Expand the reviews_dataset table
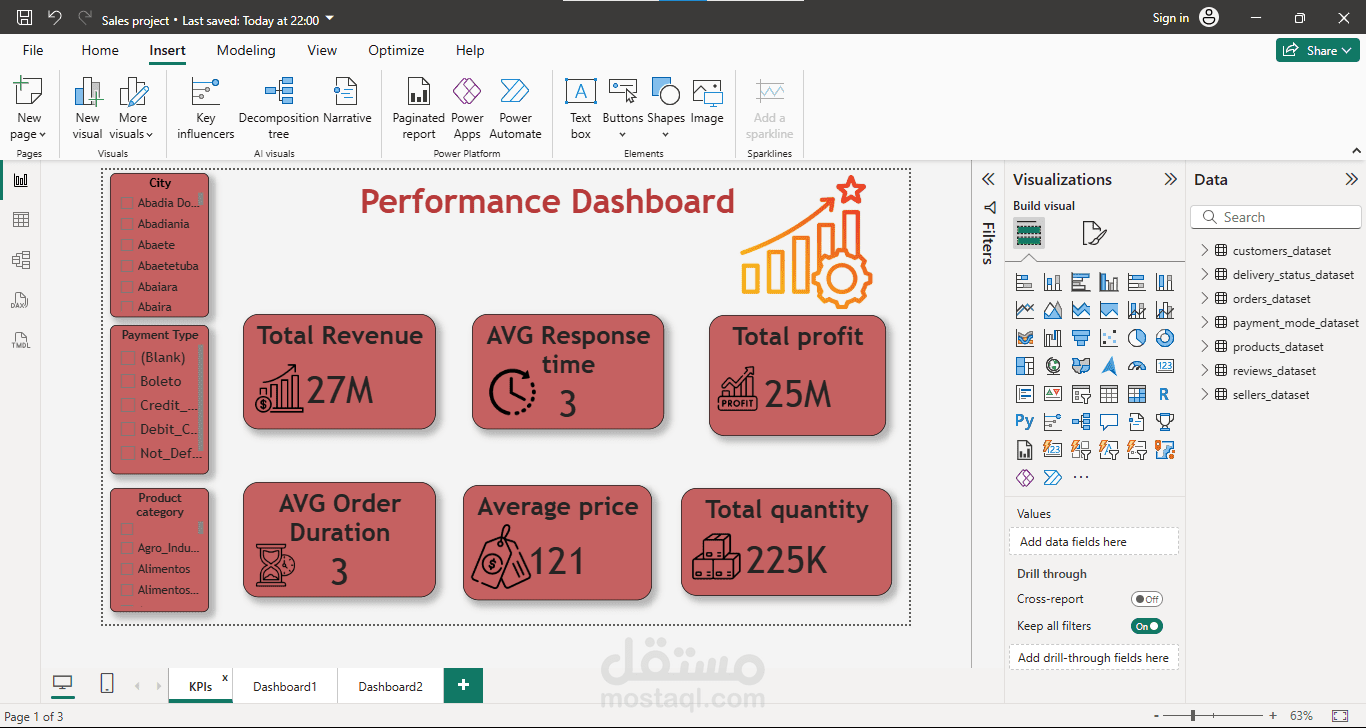This screenshot has width=1366, height=728. tap(1204, 370)
